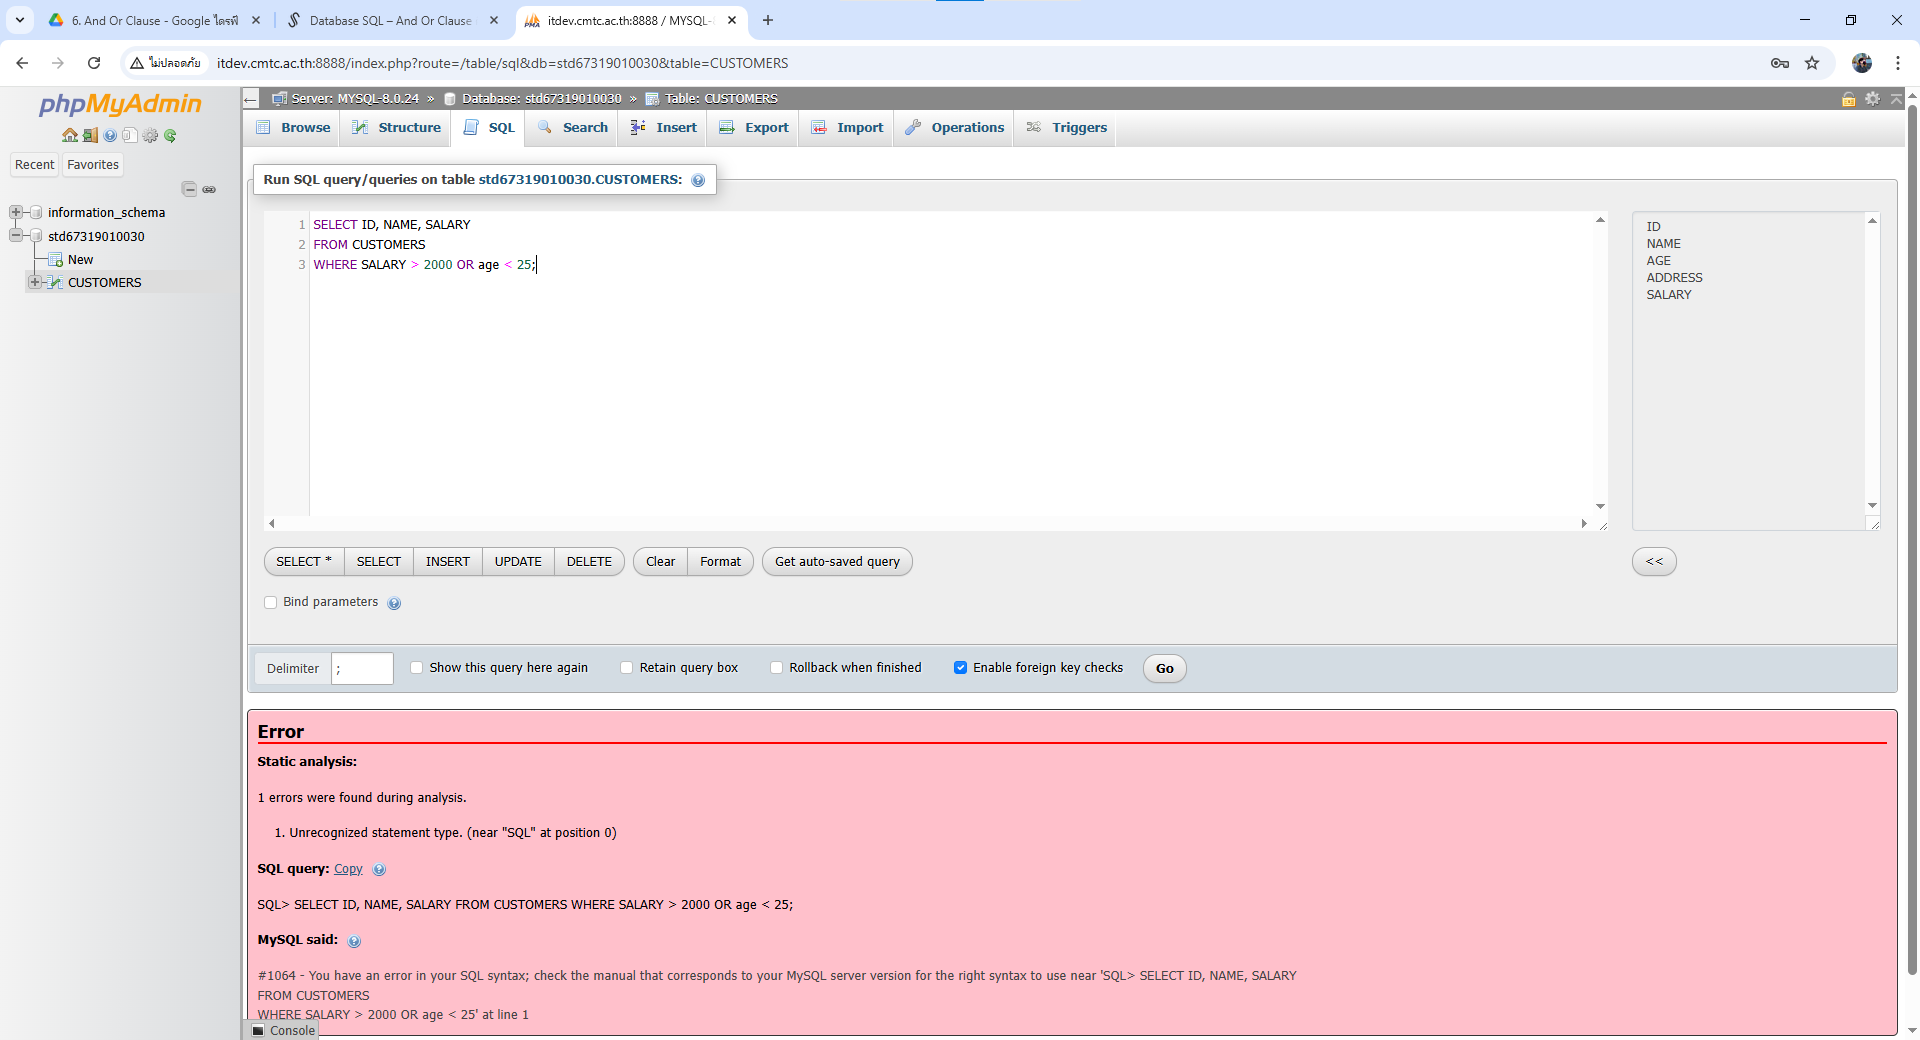Collapse the std67319010030 database node
The width and height of the screenshot is (1920, 1040).
click(16, 236)
